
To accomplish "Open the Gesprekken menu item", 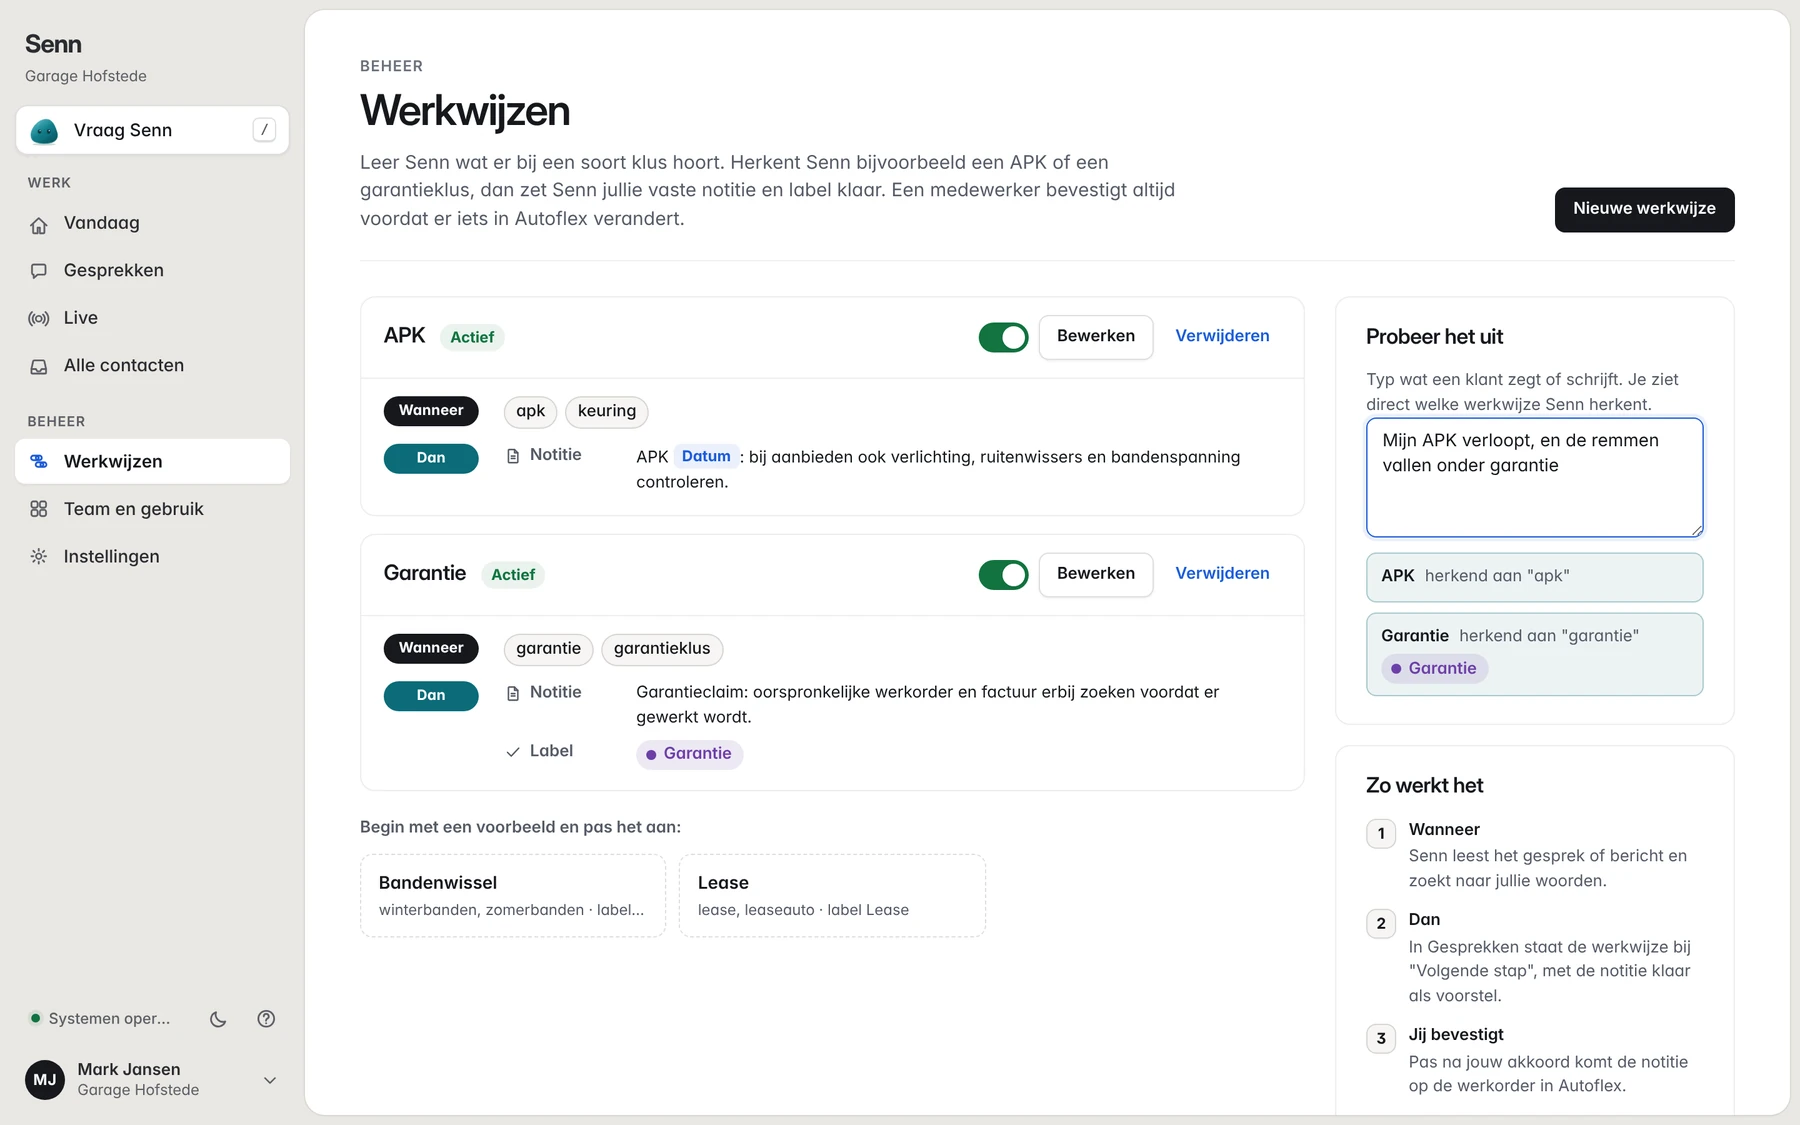I will (x=152, y=271).
